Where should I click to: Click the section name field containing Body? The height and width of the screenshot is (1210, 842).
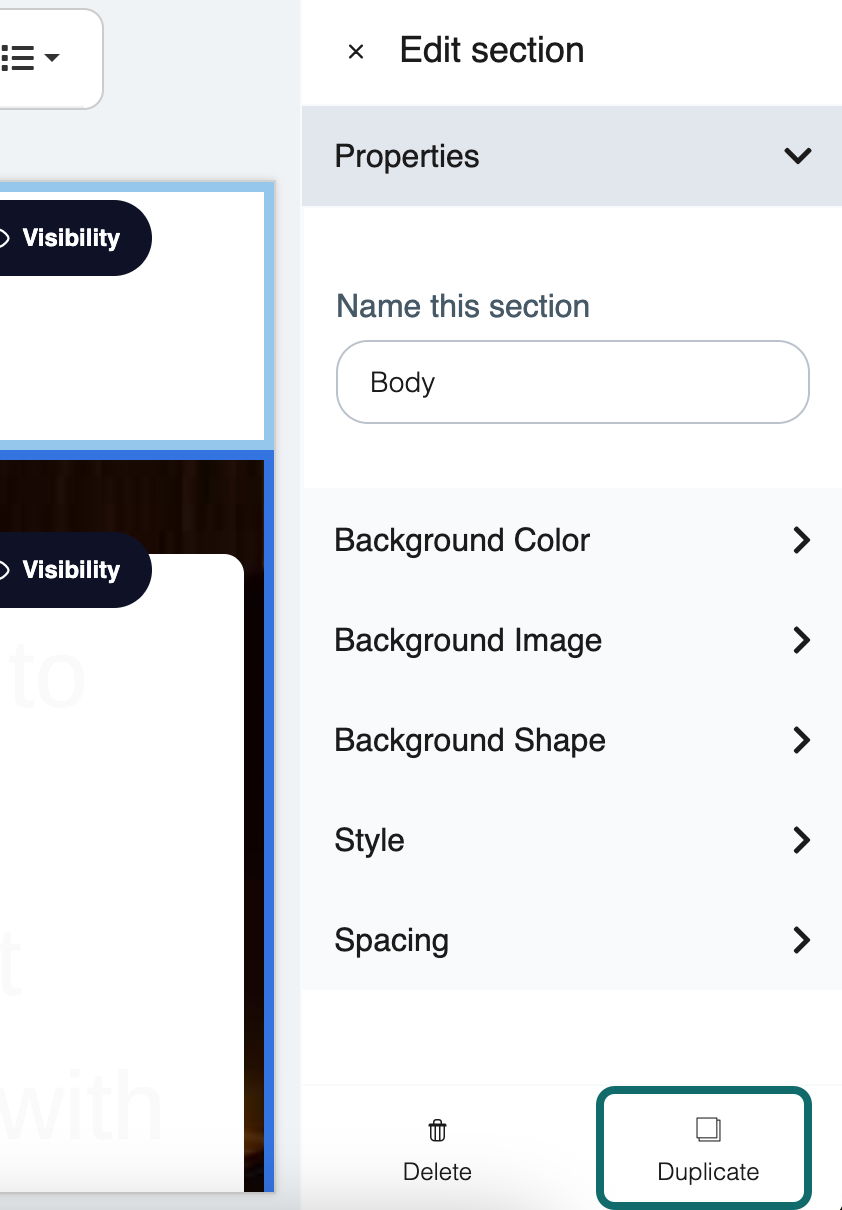(x=572, y=382)
